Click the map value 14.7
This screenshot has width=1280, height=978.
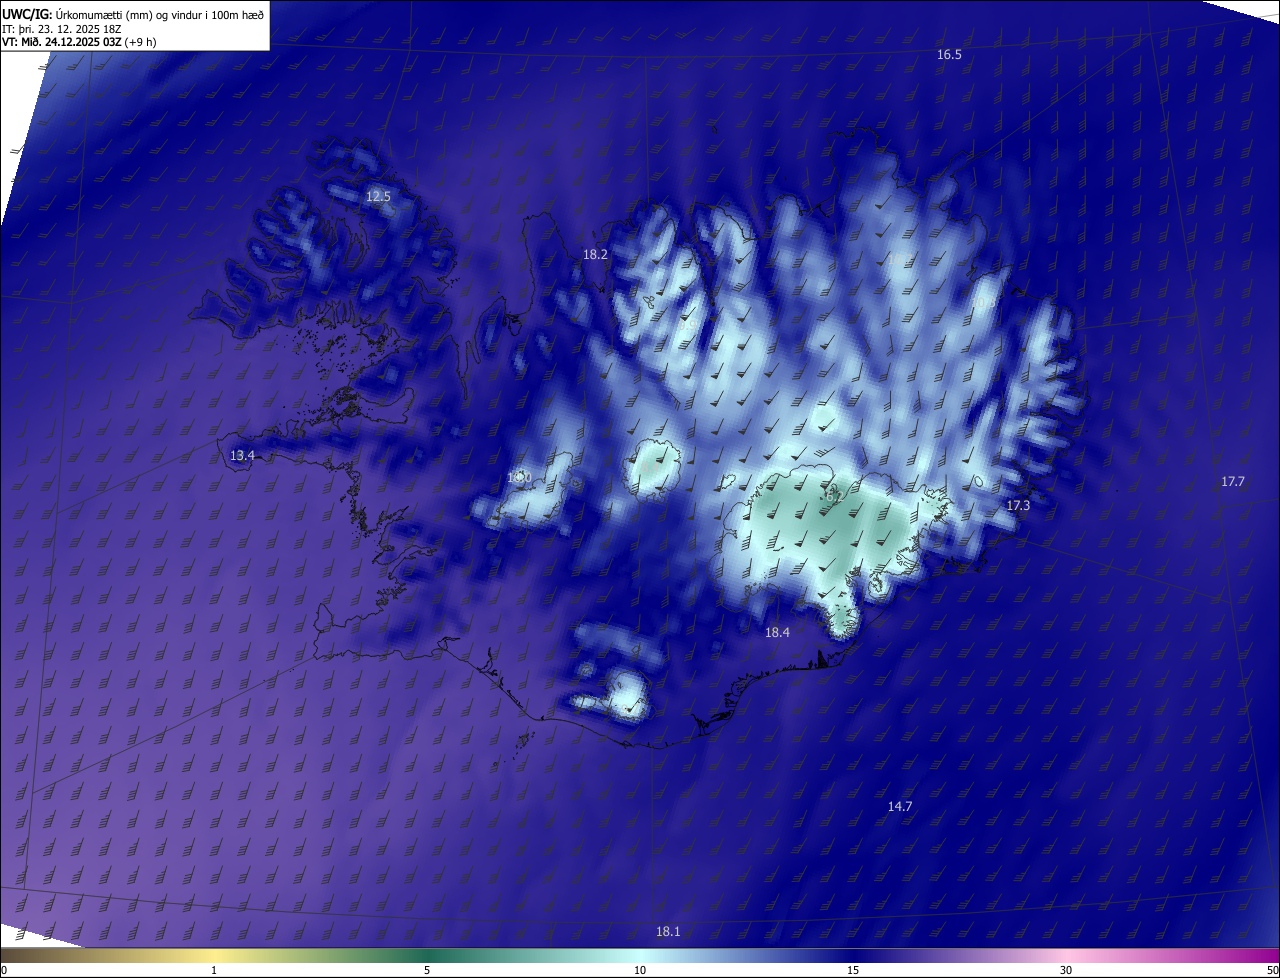point(900,806)
